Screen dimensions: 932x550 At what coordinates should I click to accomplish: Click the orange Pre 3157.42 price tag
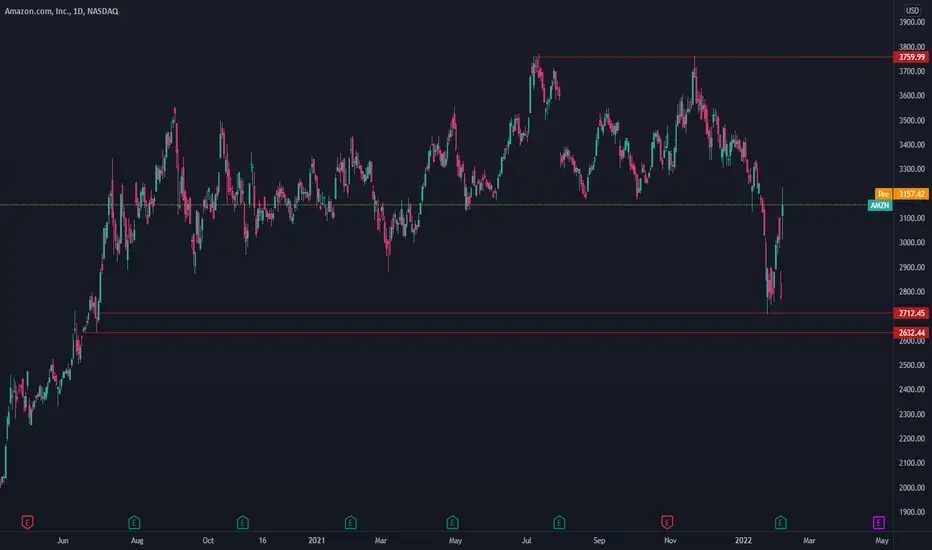click(902, 194)
